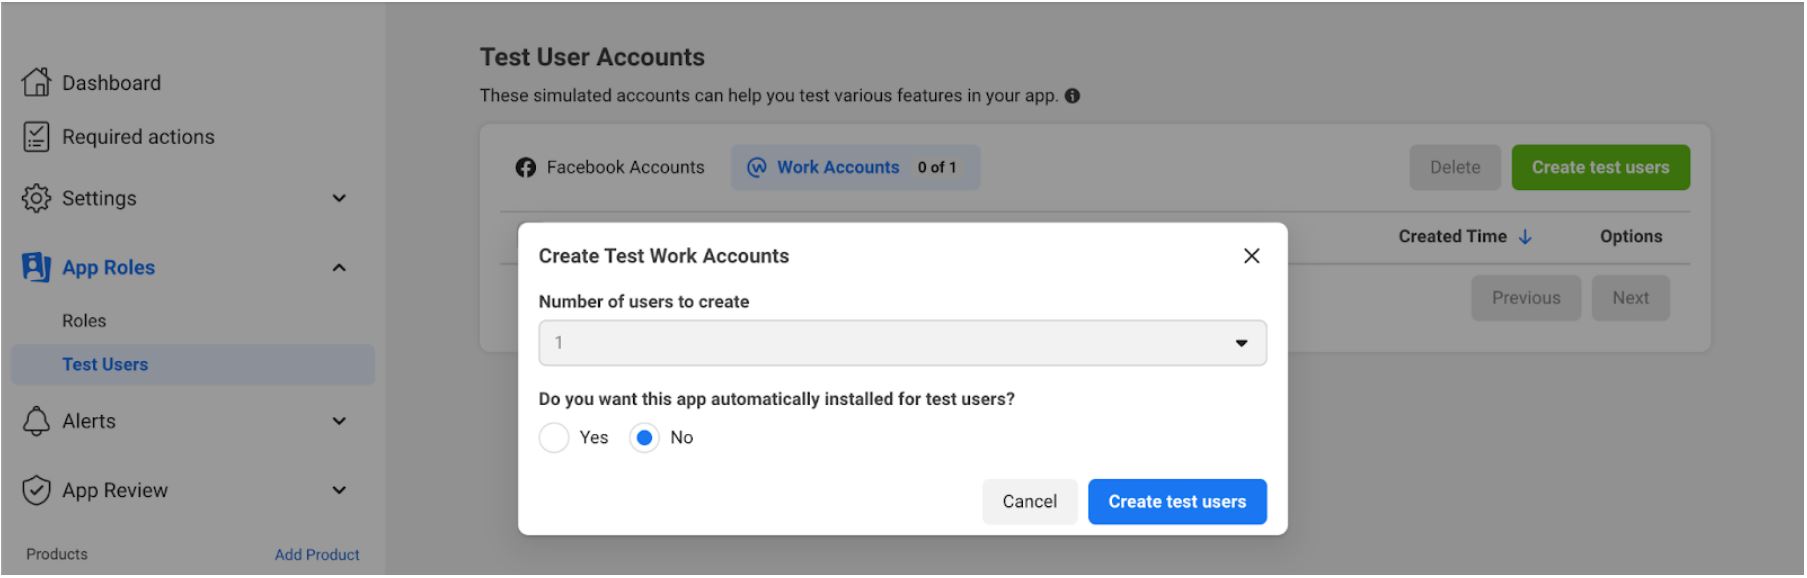The height and width of the screenshot is (578, 1807).
Task: Click the Next pagination button
Action: 1630,298
